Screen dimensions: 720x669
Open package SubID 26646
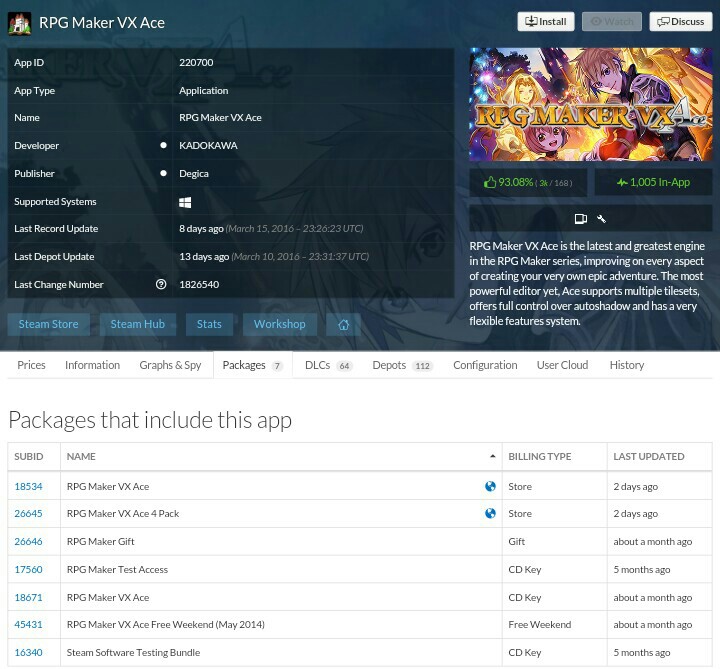[28, 541]
